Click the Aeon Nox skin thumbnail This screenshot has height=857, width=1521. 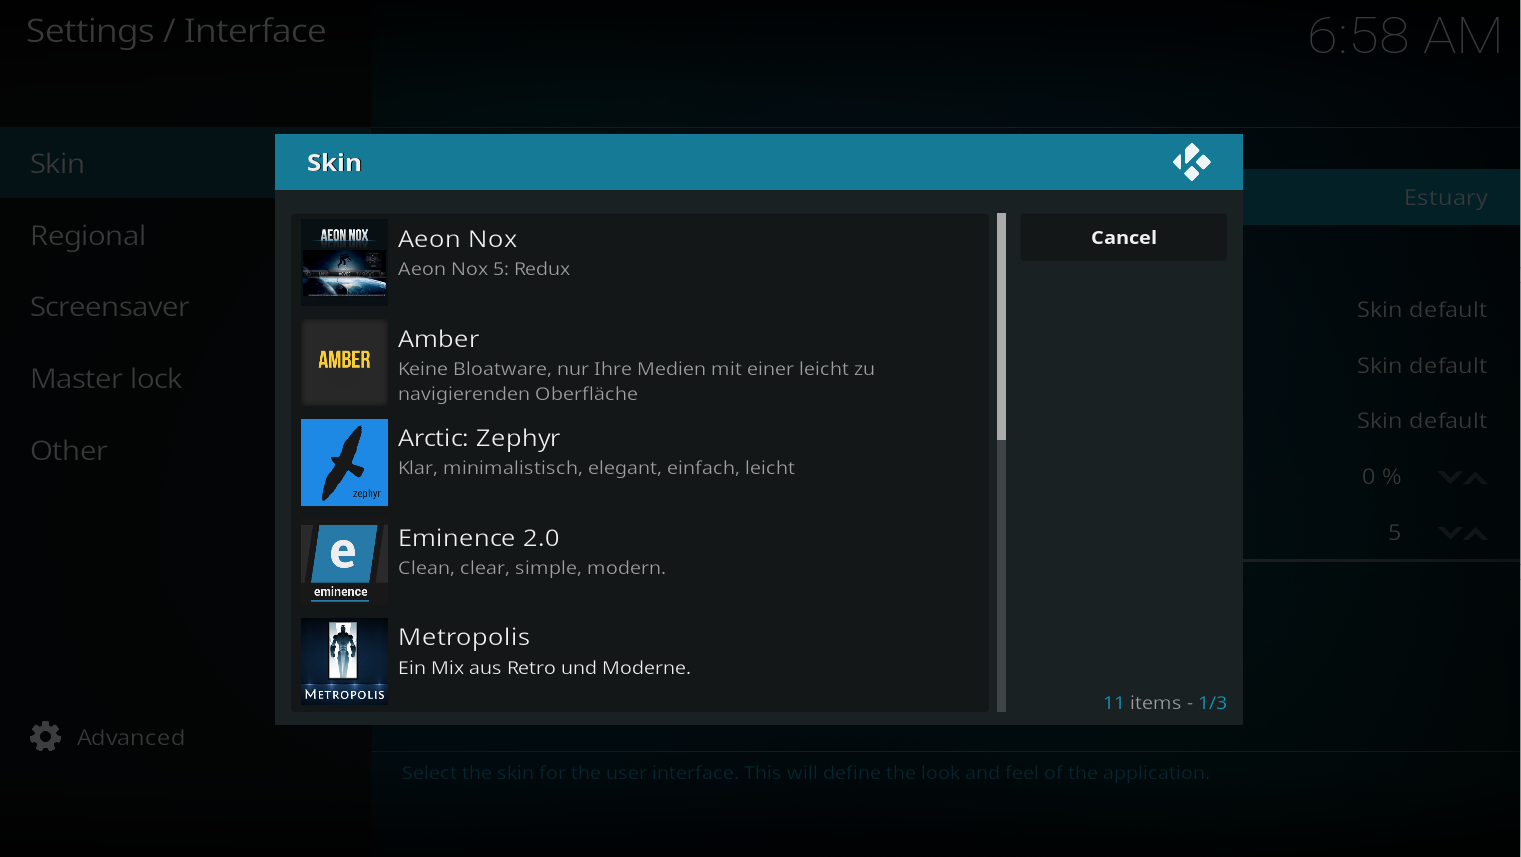[x=344, y=262]
